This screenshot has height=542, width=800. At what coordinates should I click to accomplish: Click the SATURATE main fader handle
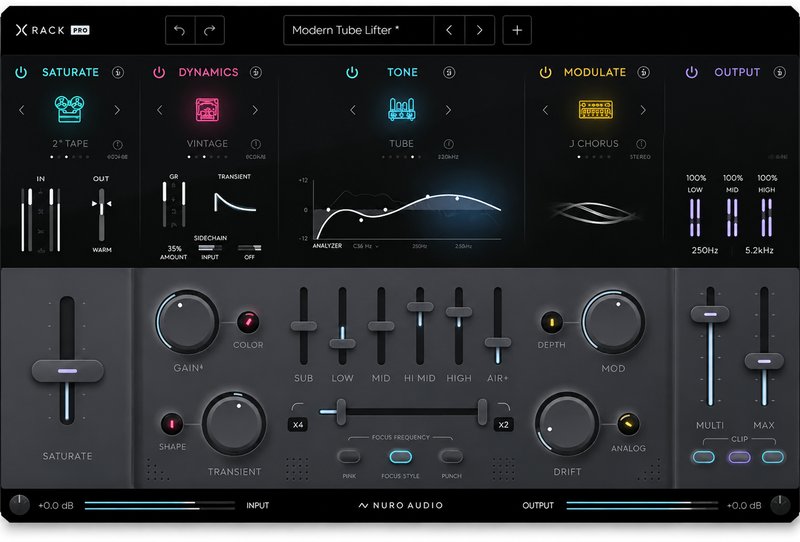pos(67,371)
